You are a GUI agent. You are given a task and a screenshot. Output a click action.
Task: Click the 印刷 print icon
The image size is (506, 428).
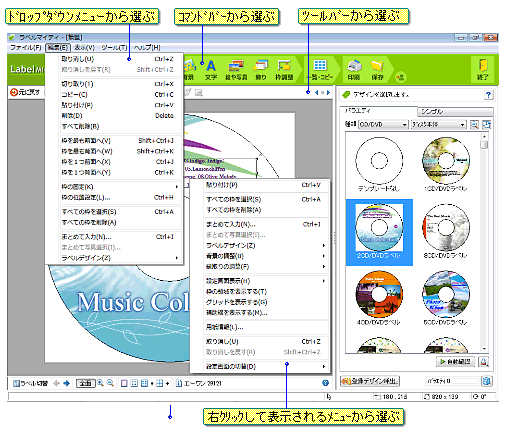pyautogui.click(x=354, y=70)
